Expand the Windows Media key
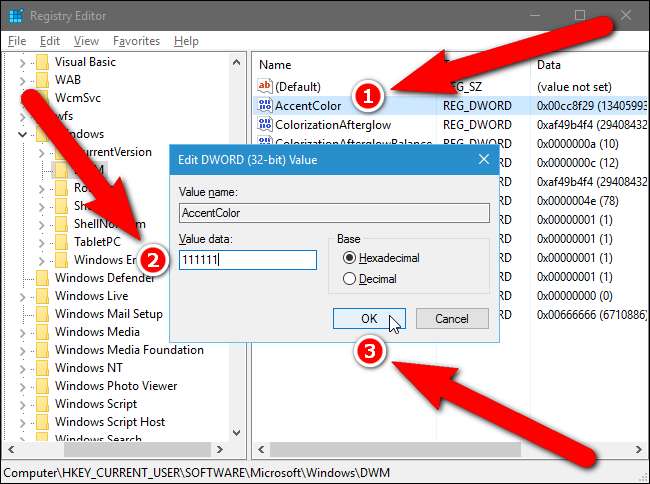 tap(22, 332)
